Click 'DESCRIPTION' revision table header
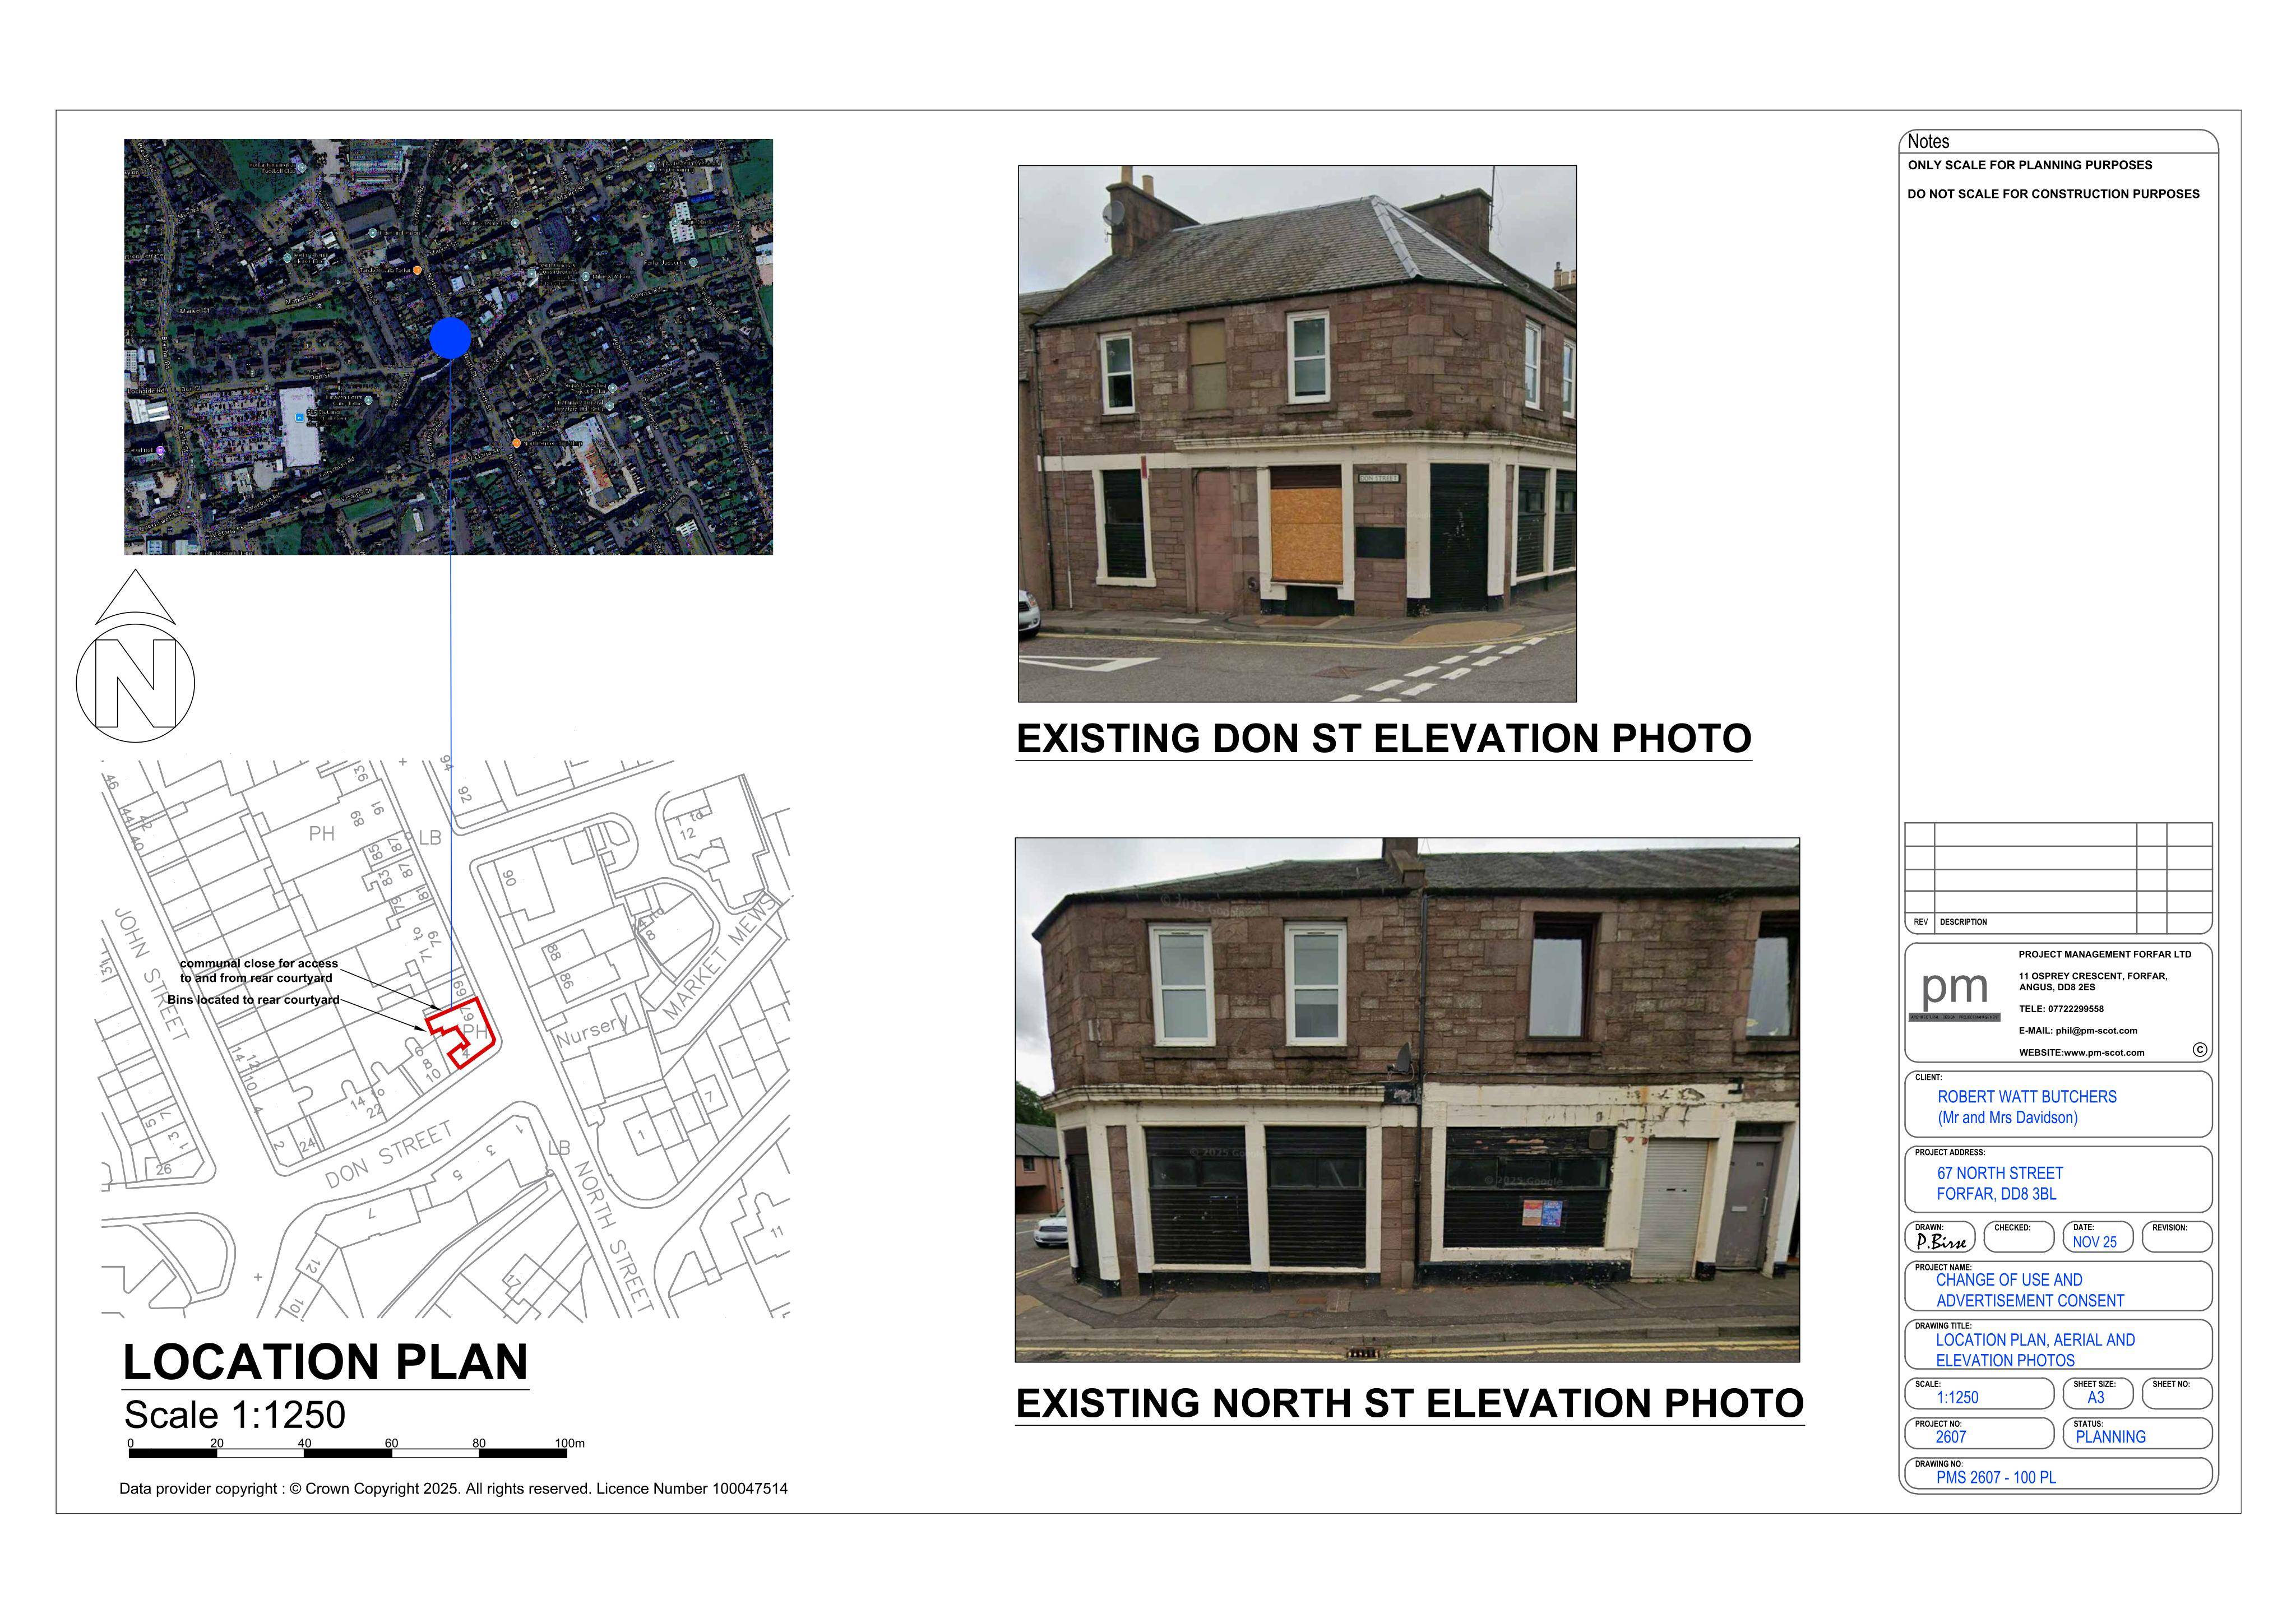2296x1623 pixels. click(1963, 922)
